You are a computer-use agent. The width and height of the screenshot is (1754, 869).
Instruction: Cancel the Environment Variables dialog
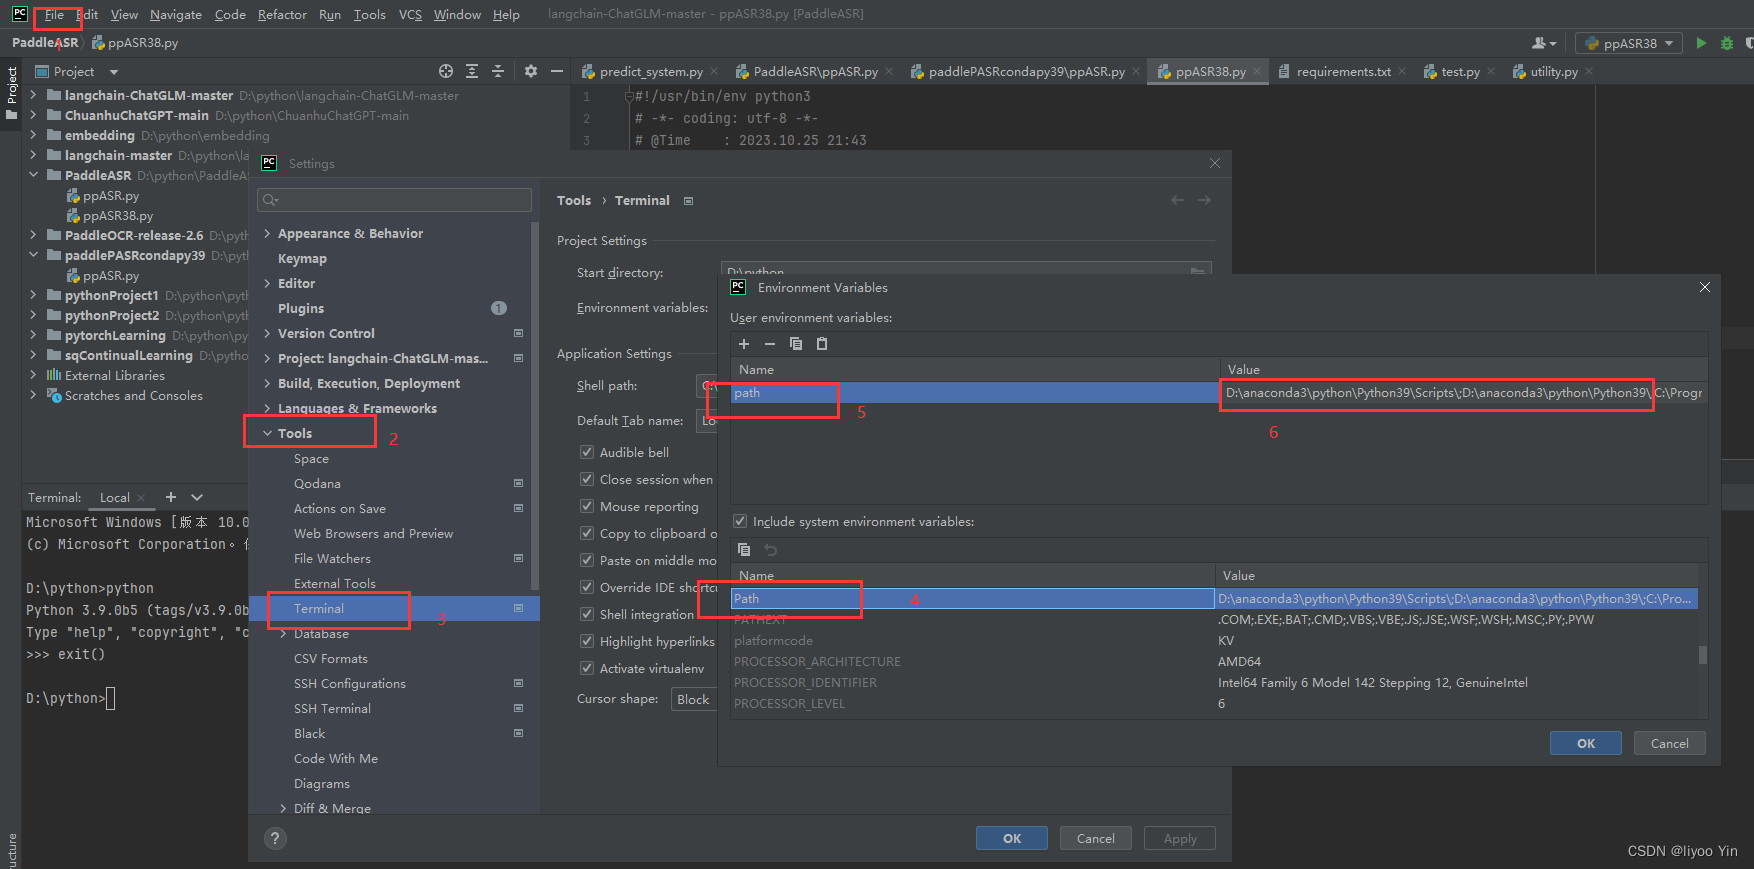(x=1670, y=743)
